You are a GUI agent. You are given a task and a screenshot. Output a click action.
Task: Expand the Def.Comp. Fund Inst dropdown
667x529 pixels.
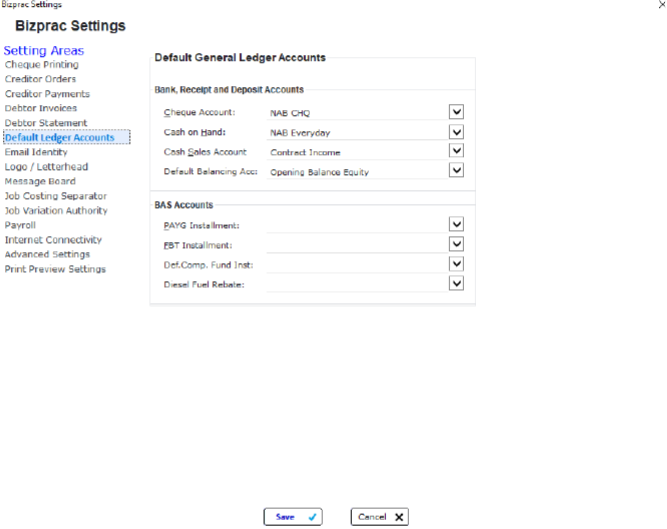click(456, 264)
